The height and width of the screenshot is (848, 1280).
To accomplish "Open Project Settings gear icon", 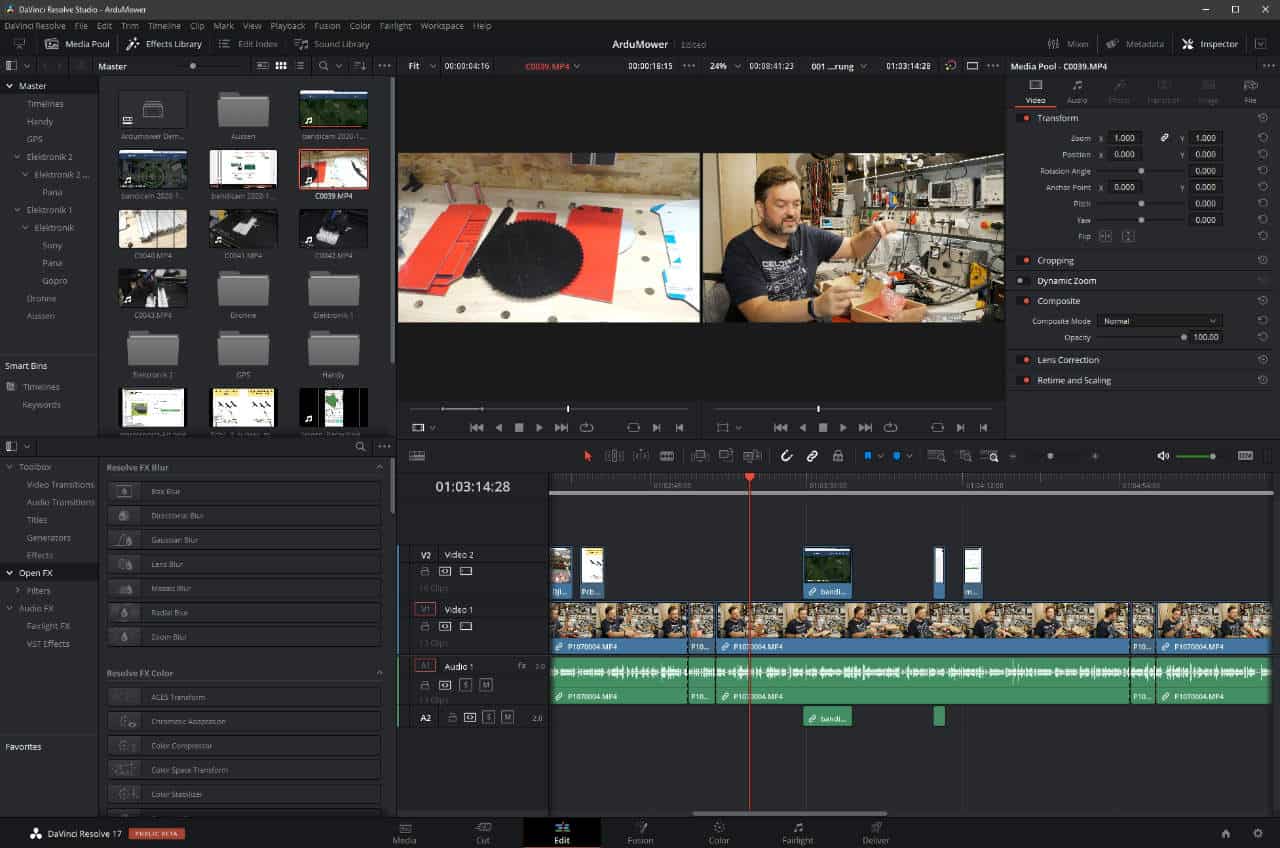I will (x=1258, y=833).
